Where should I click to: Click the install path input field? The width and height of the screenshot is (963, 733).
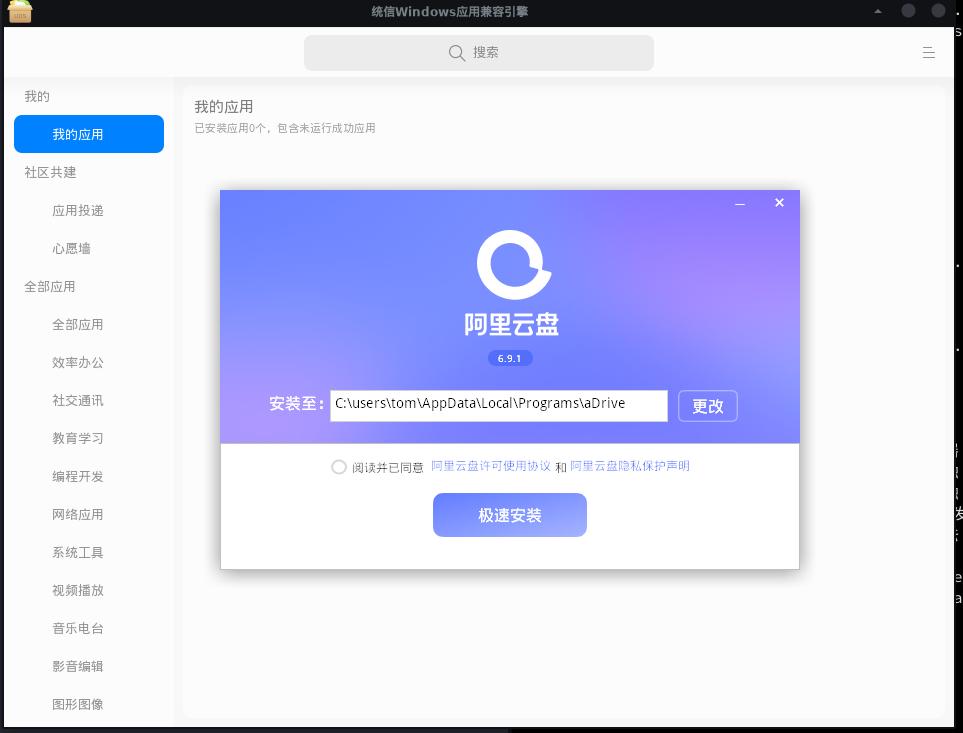pyautogui.click(x=499, y=406)
